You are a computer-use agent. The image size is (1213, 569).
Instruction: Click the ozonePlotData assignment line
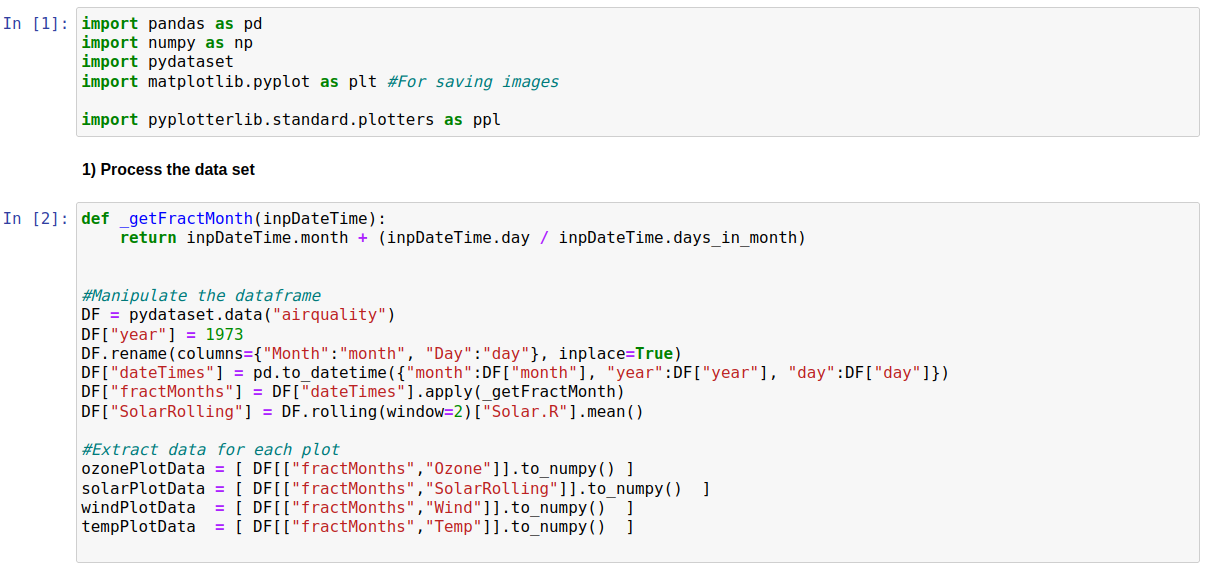[358, 469]
